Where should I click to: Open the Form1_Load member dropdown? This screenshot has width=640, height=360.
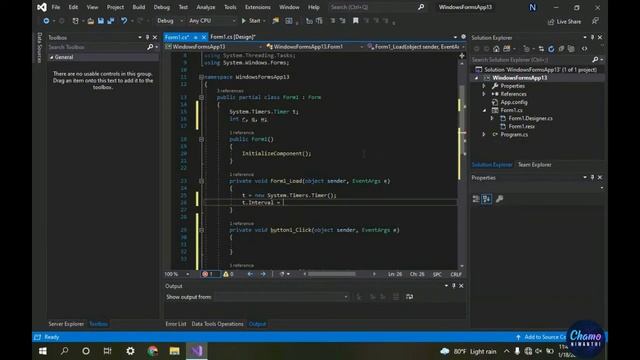point(416,47)
